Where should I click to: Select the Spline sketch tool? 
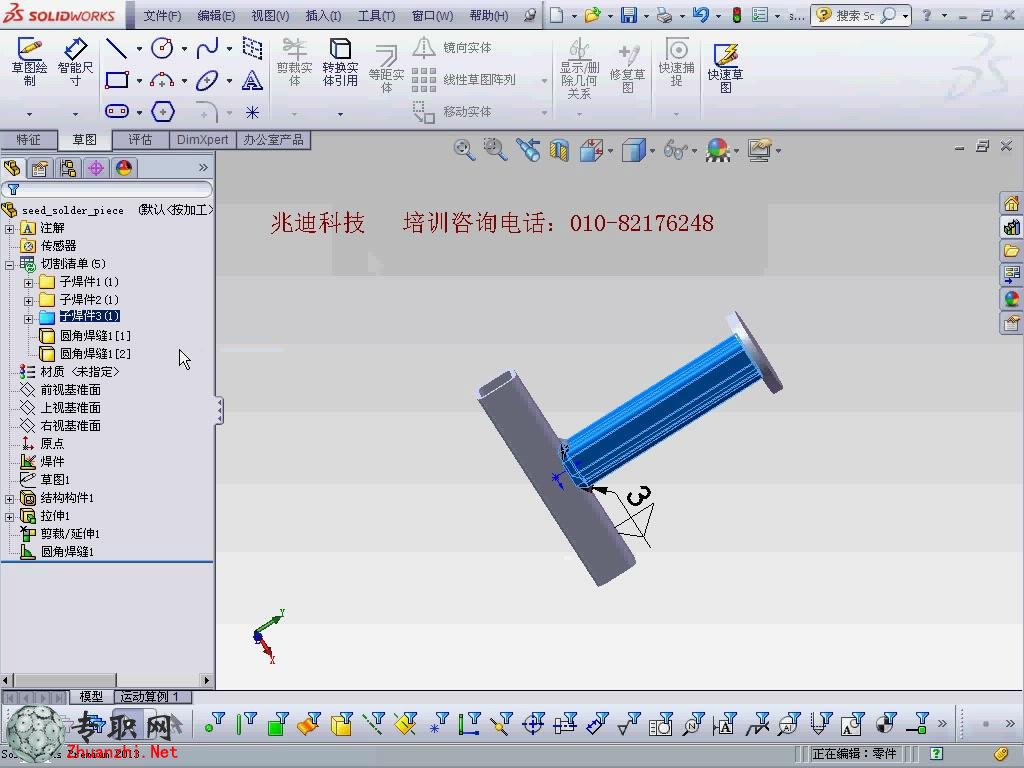pyautogui.click(x=207, y=48)
